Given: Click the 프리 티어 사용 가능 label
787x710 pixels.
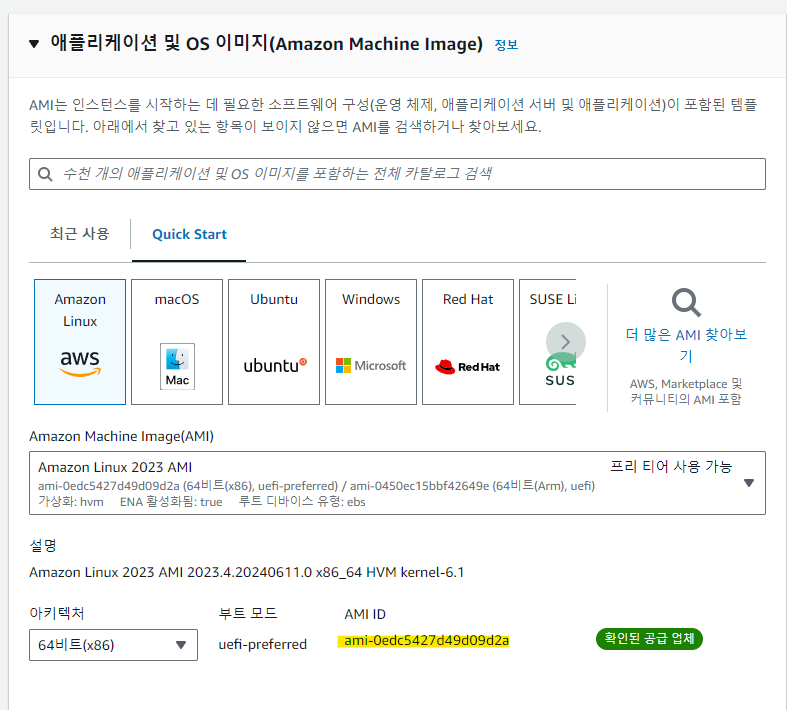Looking at the screenshot, I should click(671, 467).
